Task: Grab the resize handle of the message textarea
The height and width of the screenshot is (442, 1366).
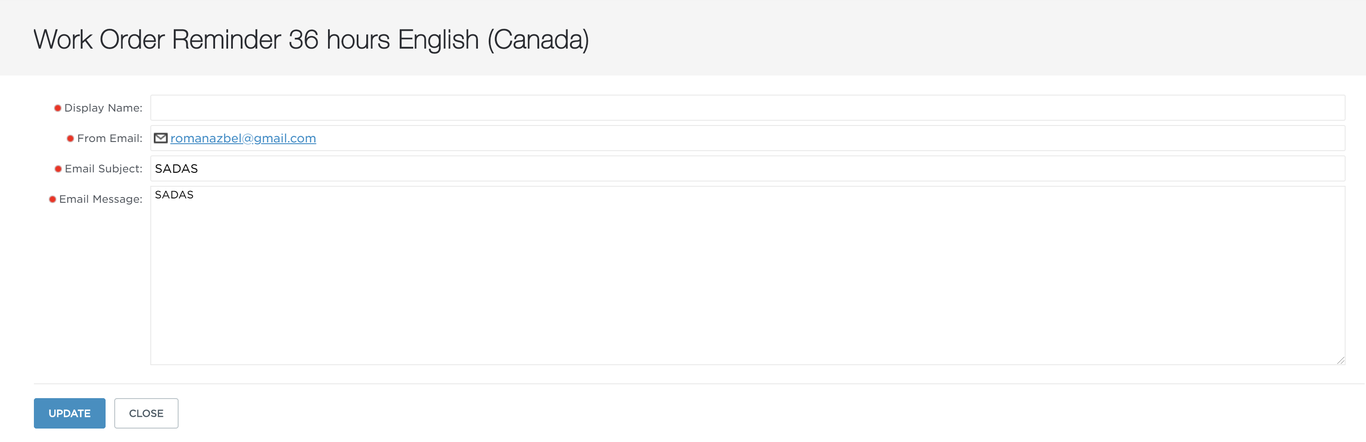Action: point(1340,360)
